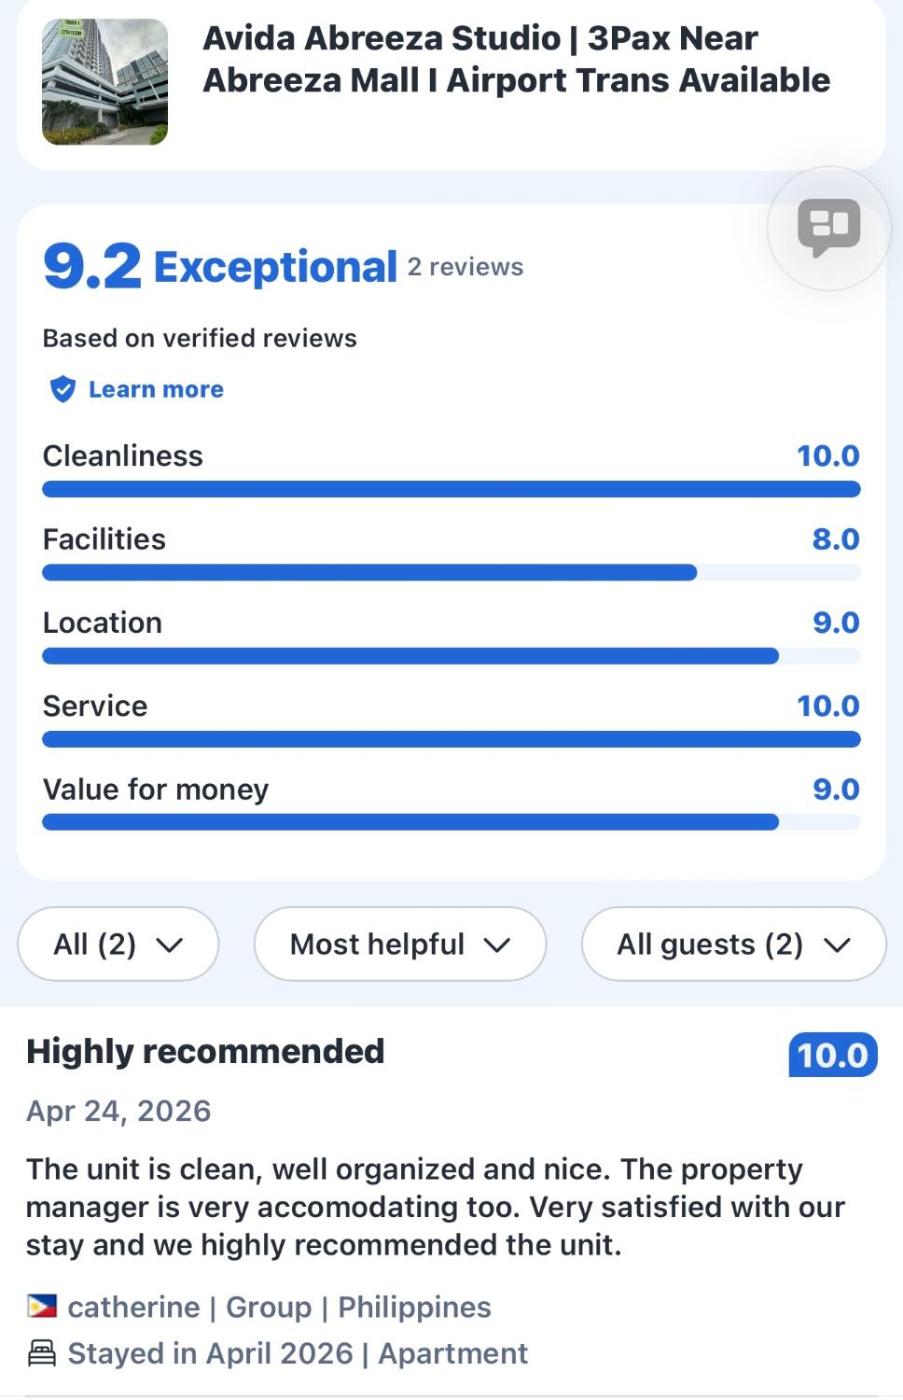This screenshot has height=1400, width=903.
Task: Open the Most helpful sort dropdown
Action: tap(400, 944)
